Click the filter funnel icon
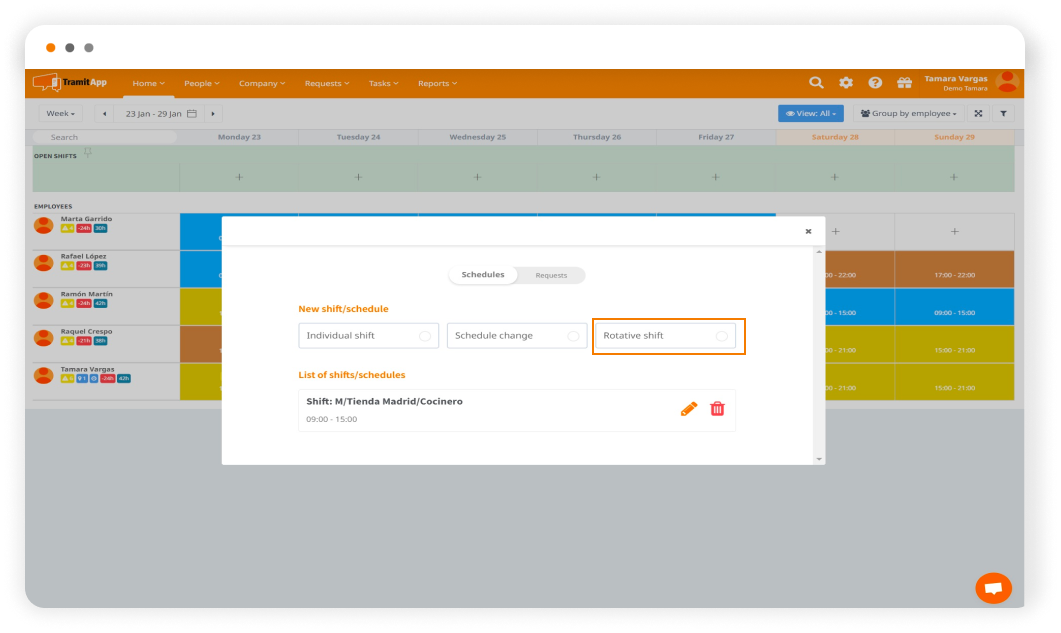This screenshot has height=633, width=1061. click(x=1003, y=114)
